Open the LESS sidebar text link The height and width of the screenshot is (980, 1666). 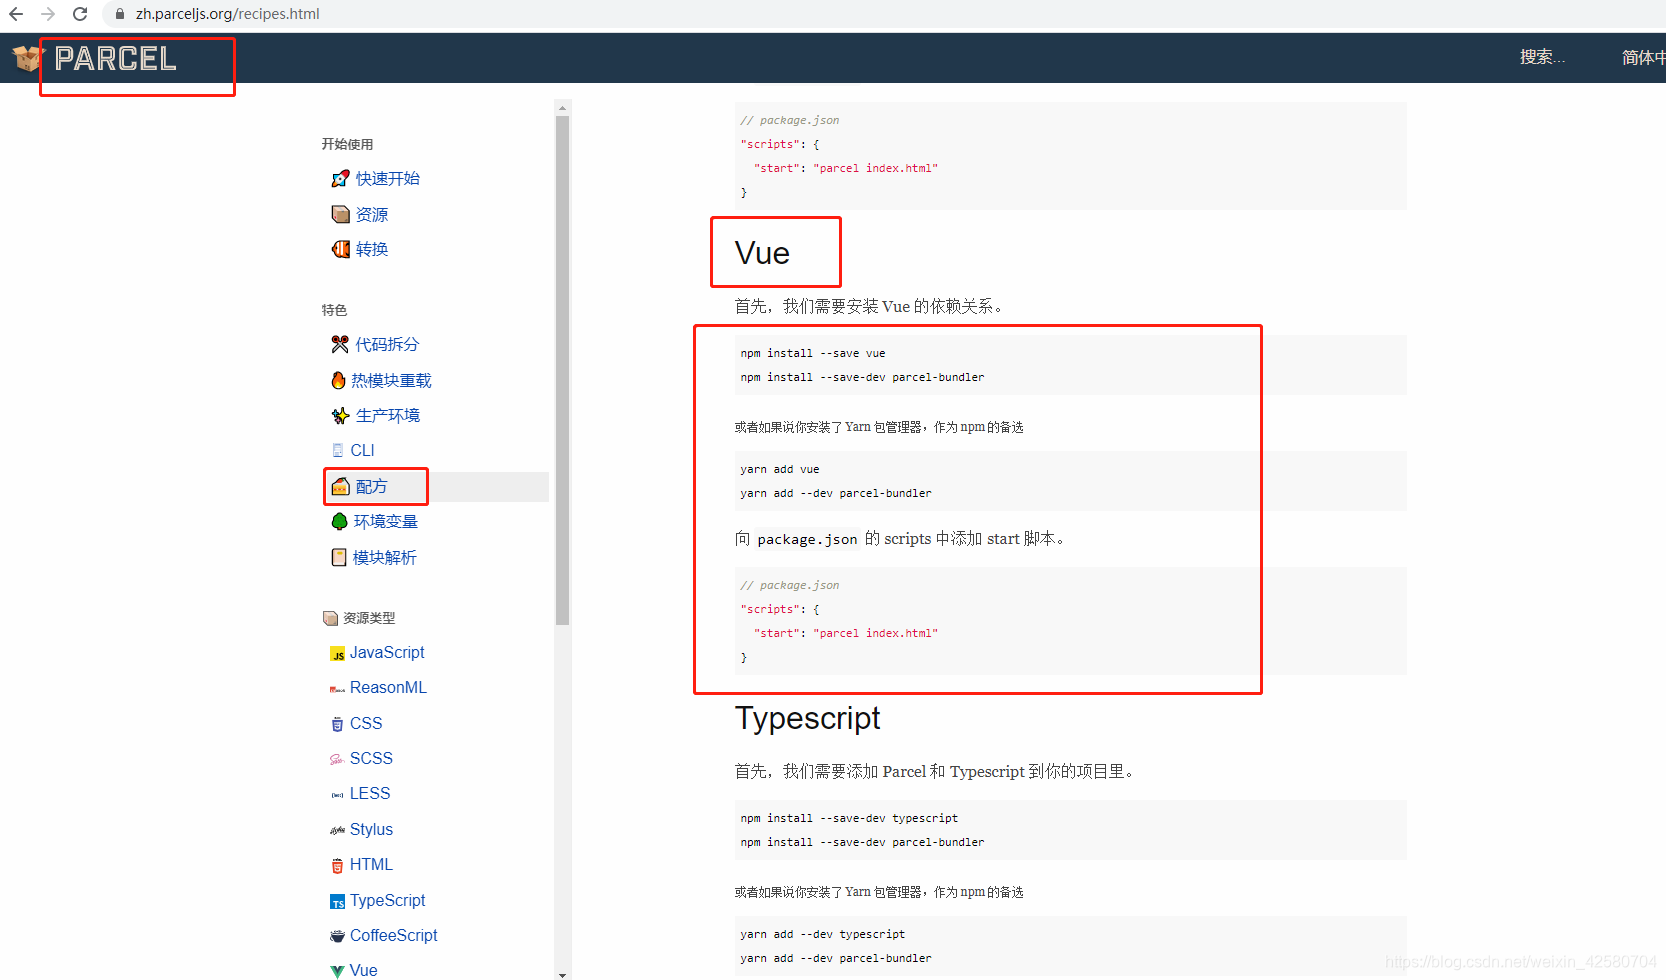(370, 793)
